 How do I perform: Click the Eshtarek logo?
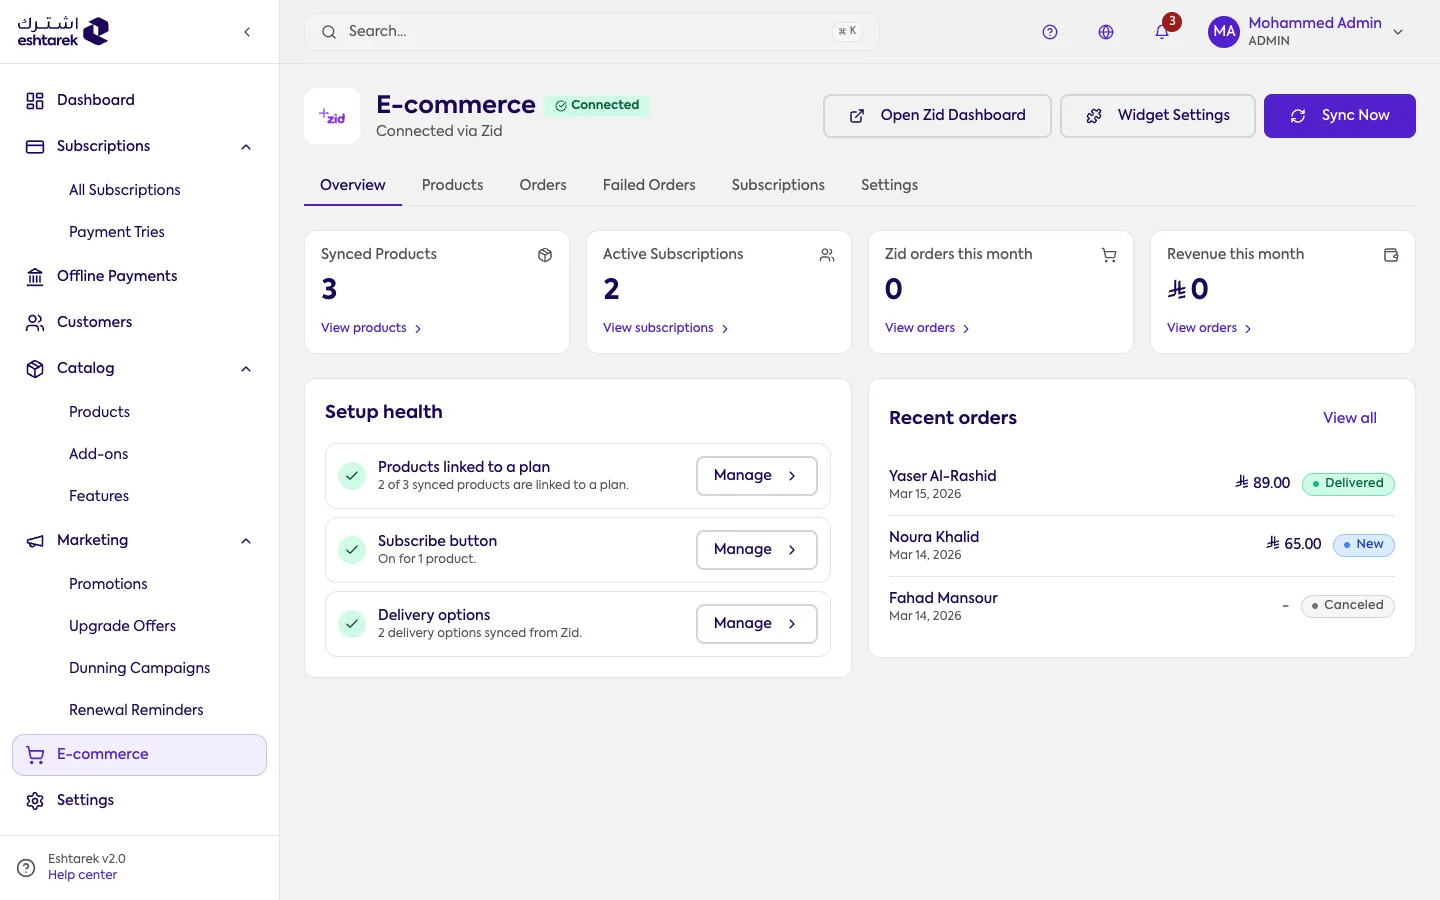coord(63,31)
